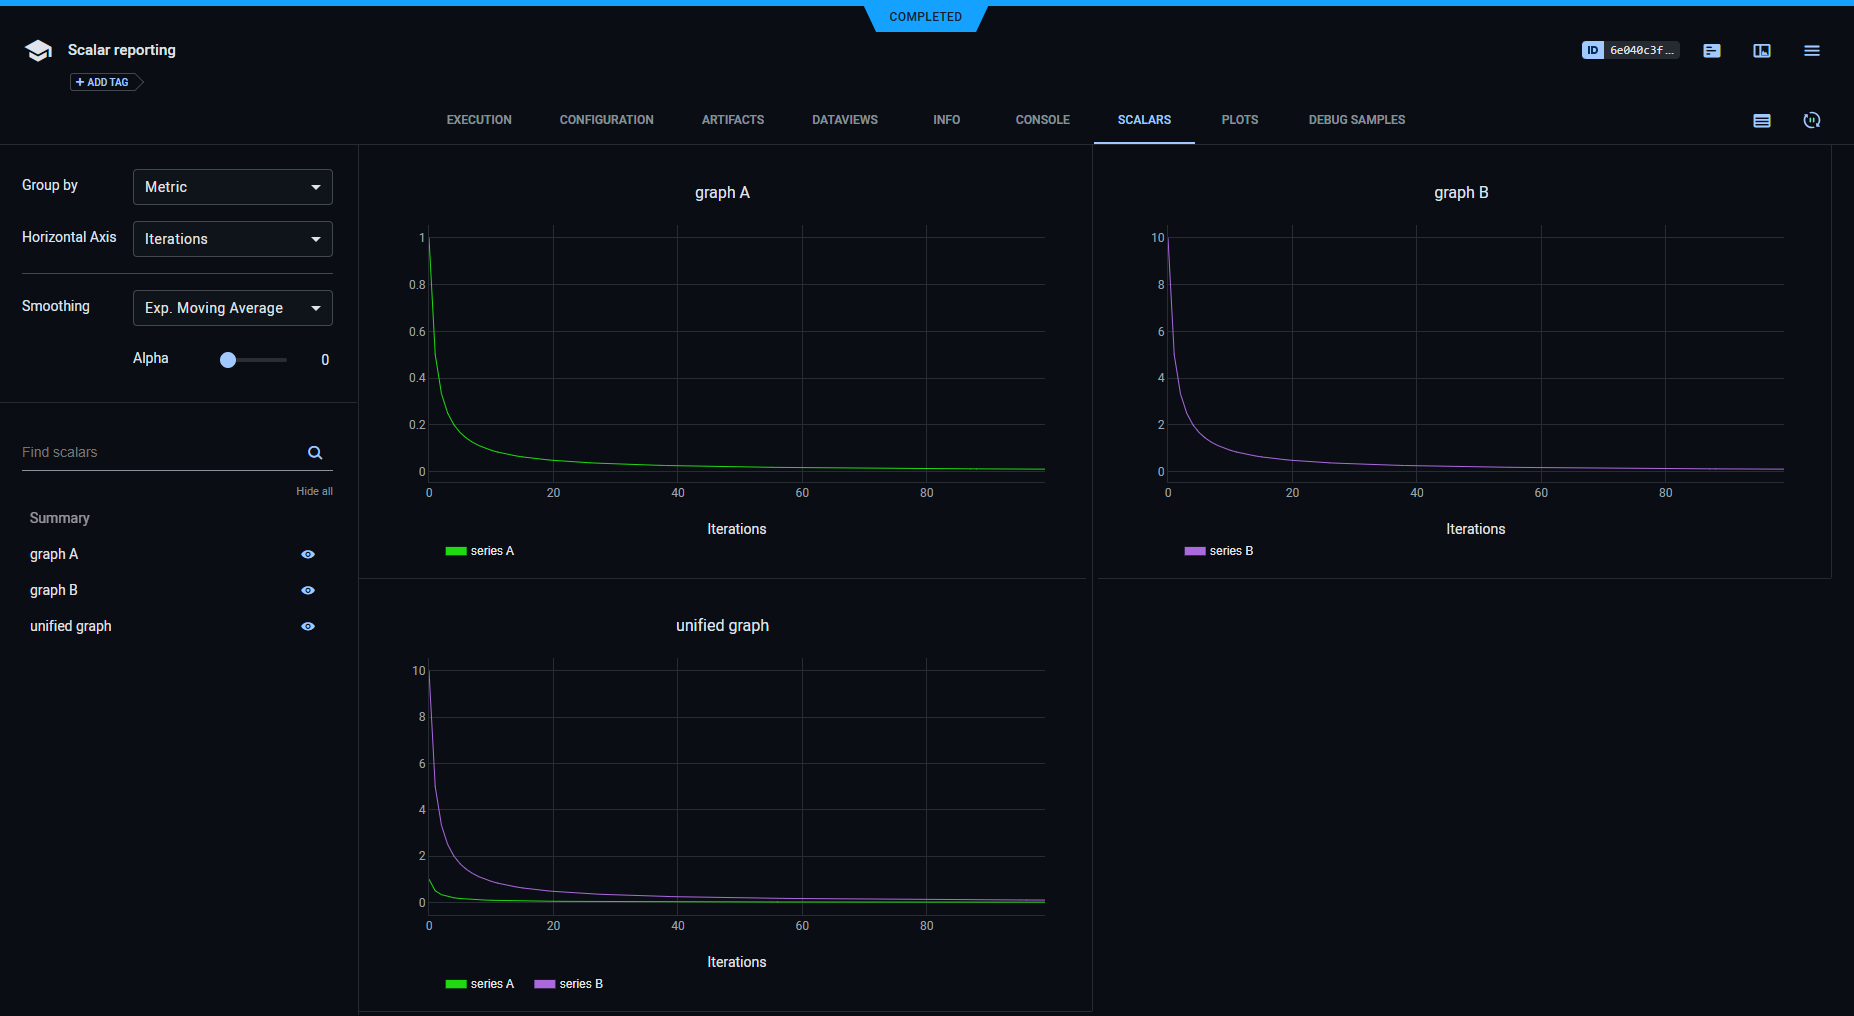Screen dimensions: 1854x1016
Task: Switch to table view using the layout icon
Action: point(1761,50)
